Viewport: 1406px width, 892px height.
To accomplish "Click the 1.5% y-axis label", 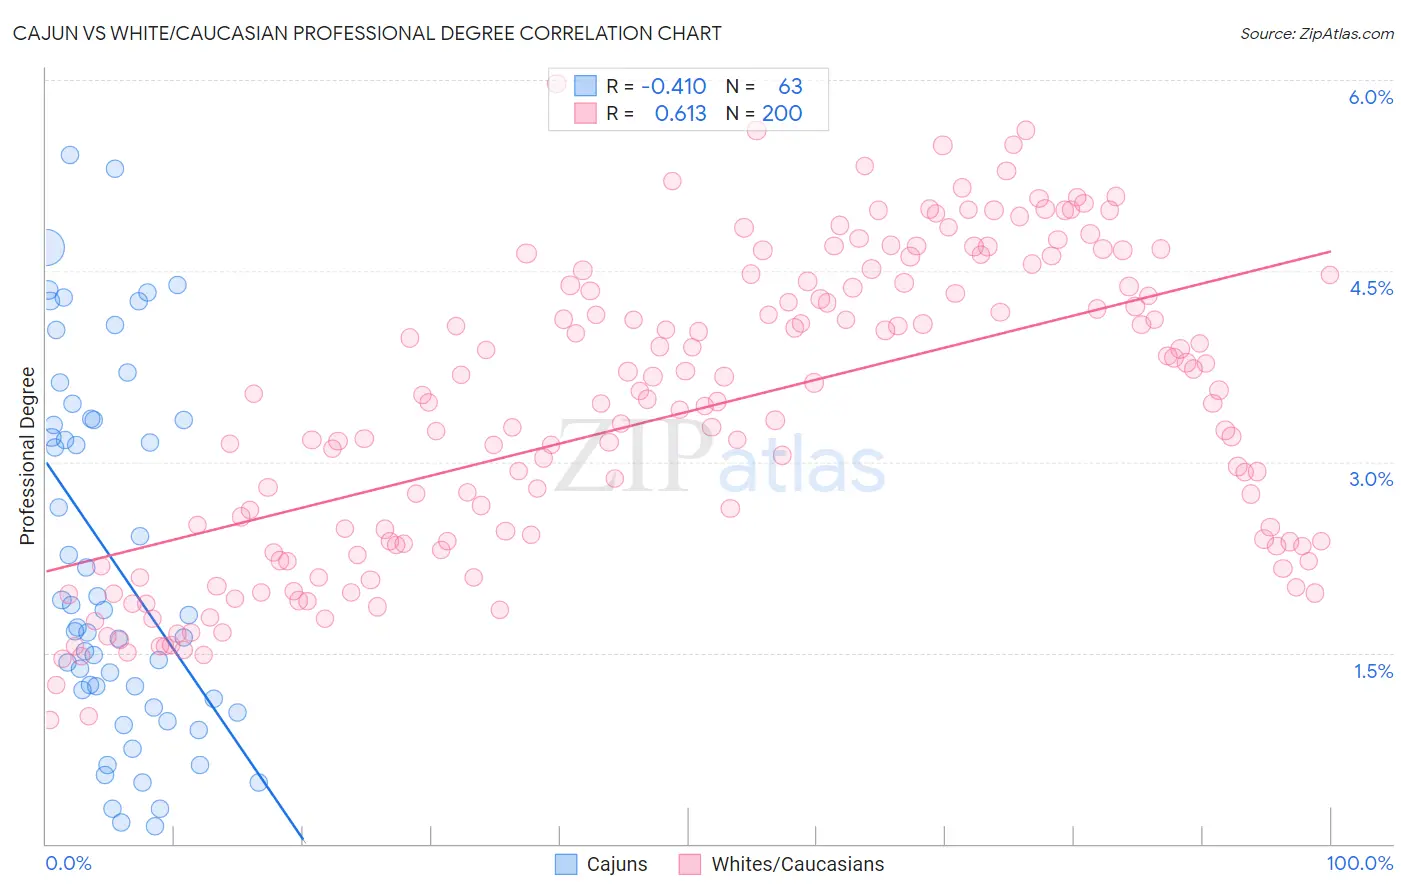I will [1373, 671].
